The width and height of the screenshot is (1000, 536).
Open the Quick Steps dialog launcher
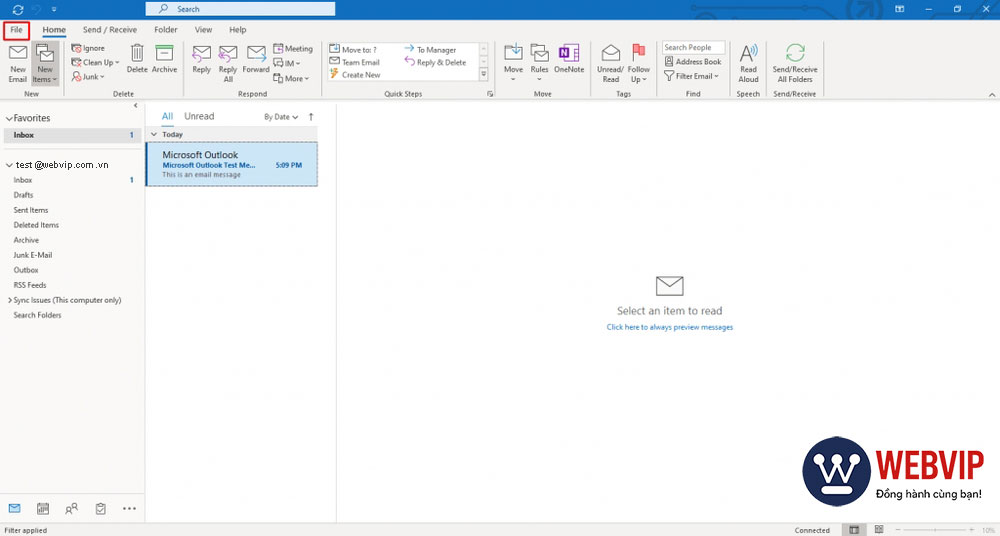pyautogui.click(x=490, y=94)
